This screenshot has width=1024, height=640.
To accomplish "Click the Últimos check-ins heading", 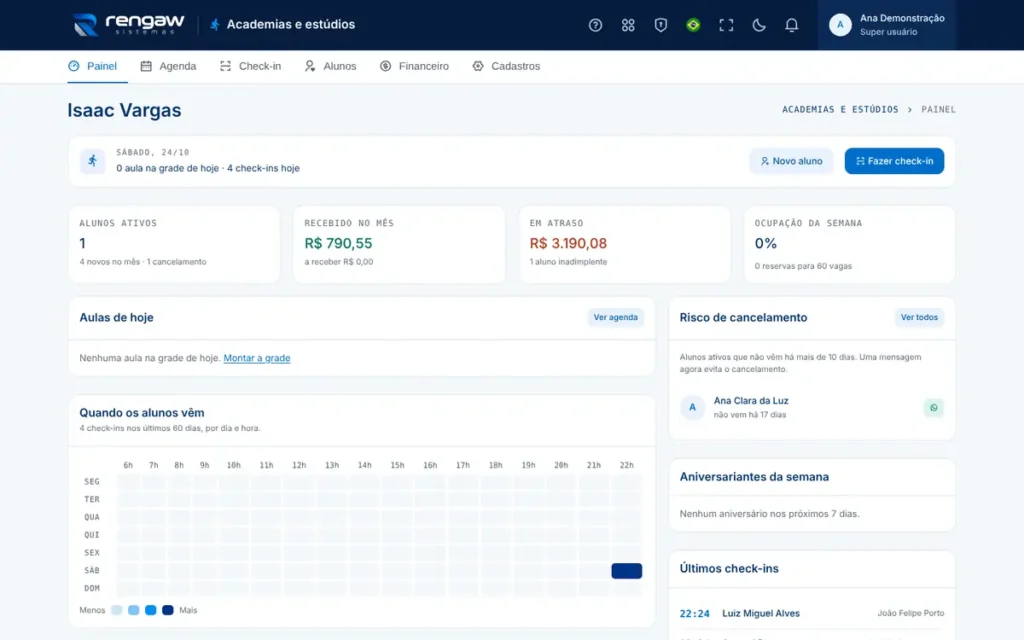I will (x=729, y=568).
